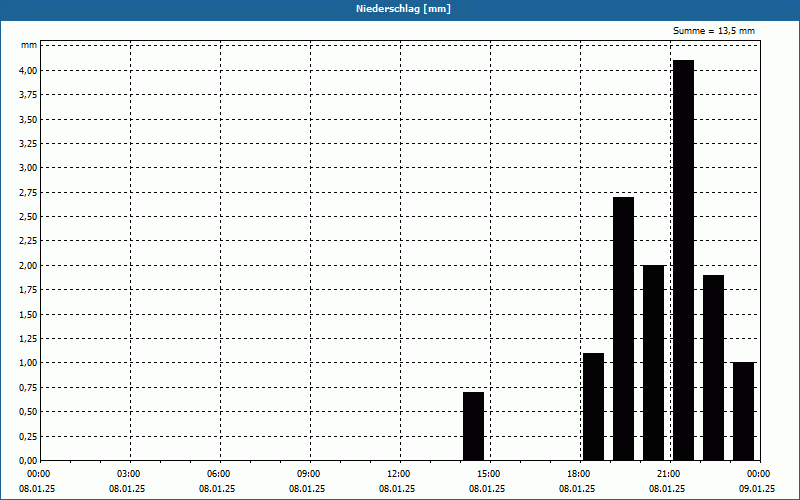Click the 21:00 time label on x-axis
Viewport: 800px width, 500px height.
pyautogui.click(x=669, y=474)
